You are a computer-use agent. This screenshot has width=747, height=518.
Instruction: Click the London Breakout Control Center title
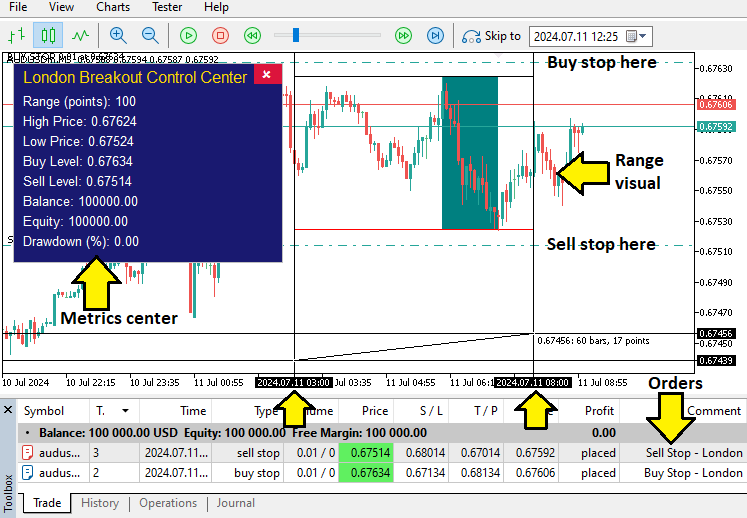coord(135,77)
